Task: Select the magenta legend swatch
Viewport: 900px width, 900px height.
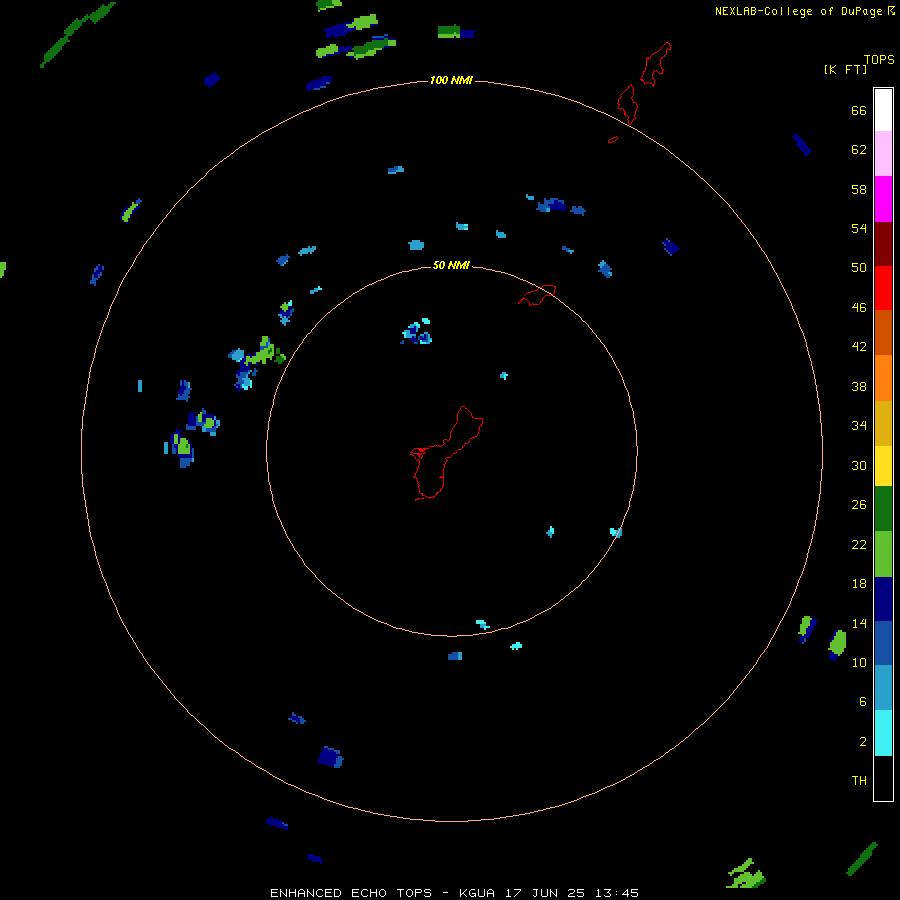Action: [x=883, y=199]
